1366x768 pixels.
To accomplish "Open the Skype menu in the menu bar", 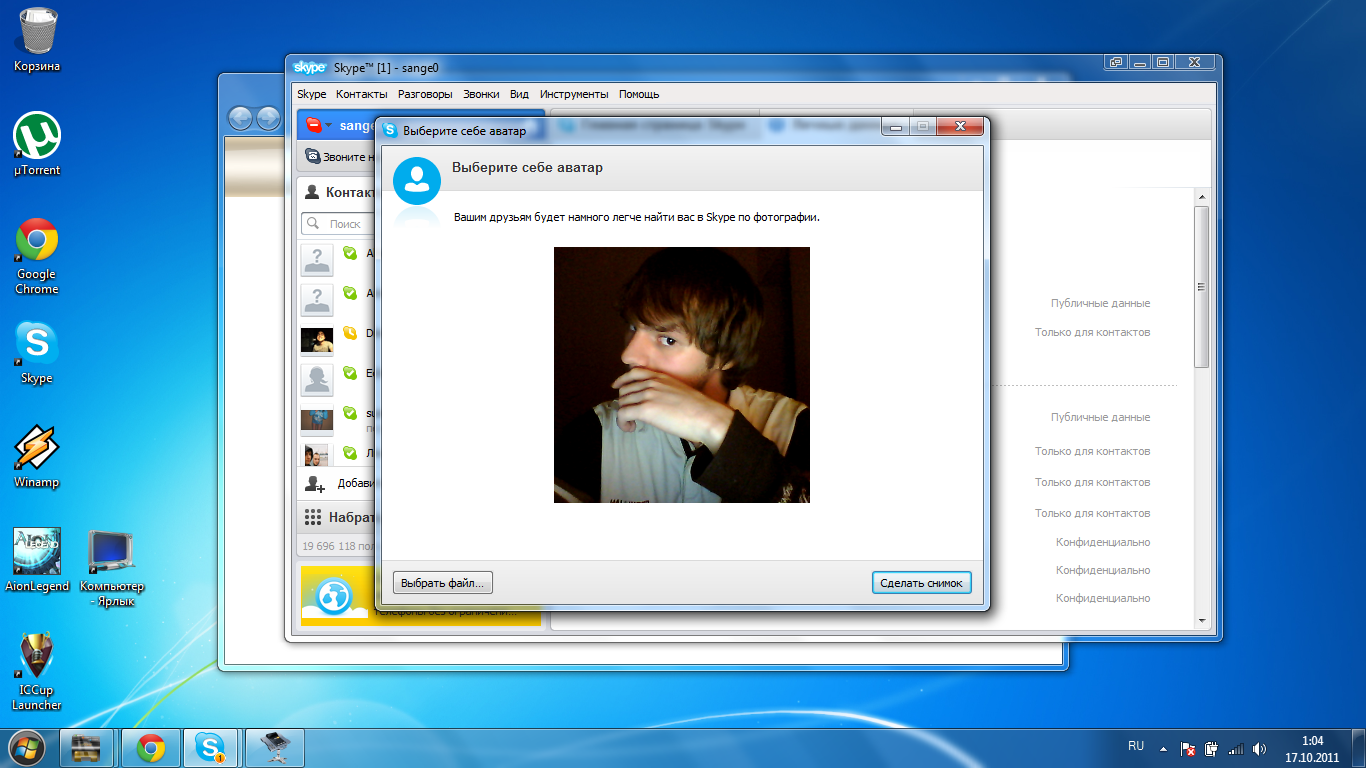I will tap(312, 94).
